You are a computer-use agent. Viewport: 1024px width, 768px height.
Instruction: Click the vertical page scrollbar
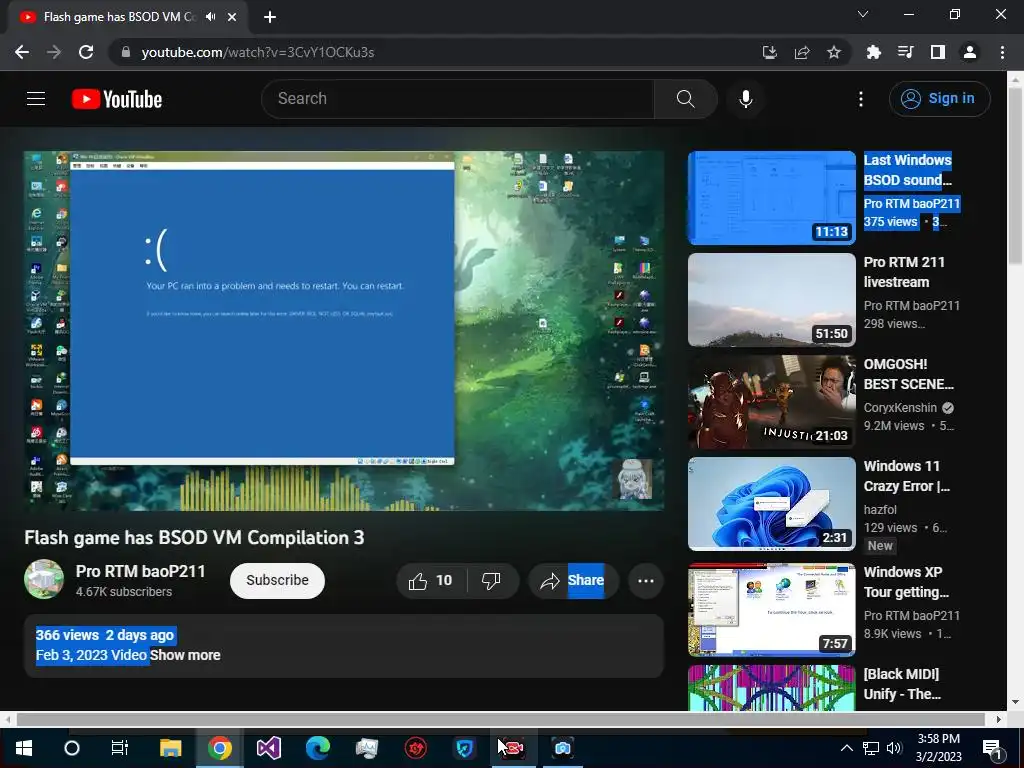coord(1015,176)
